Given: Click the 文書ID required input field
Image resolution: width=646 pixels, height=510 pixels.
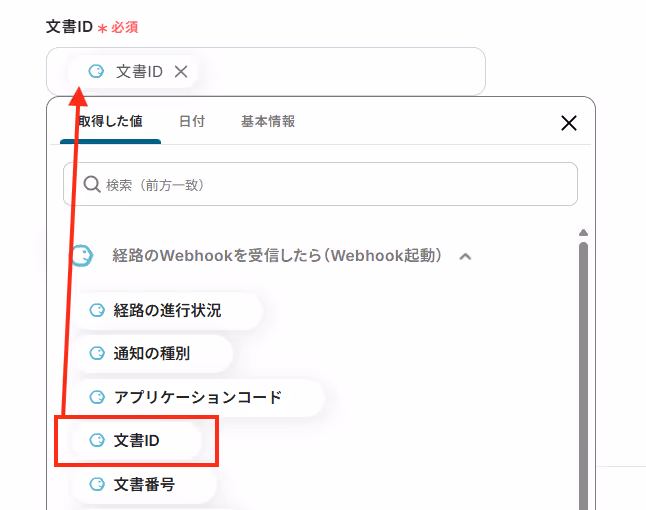Looking at the screenshot, I should 266,71.
